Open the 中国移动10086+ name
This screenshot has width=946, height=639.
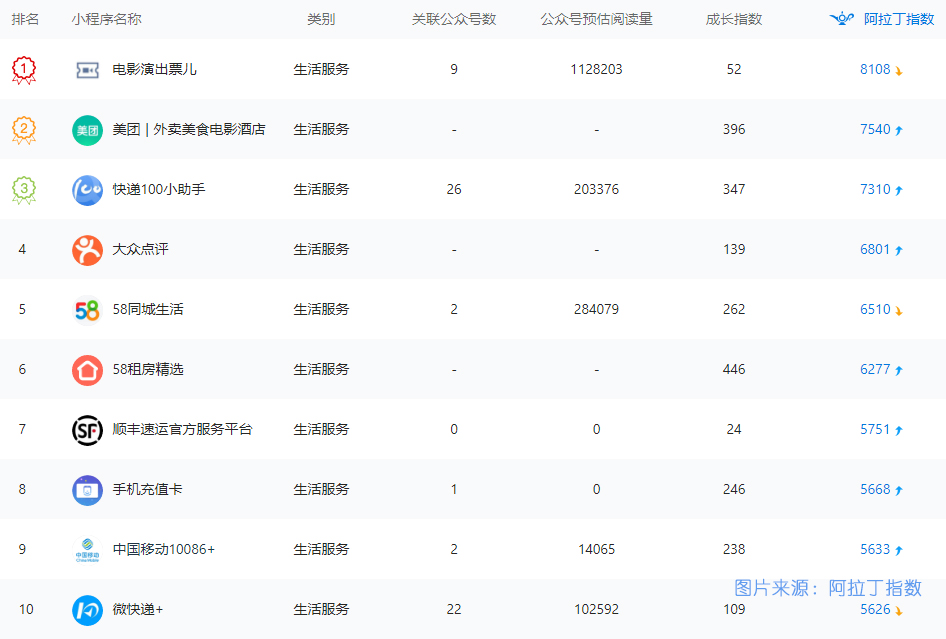pos(163,549)
